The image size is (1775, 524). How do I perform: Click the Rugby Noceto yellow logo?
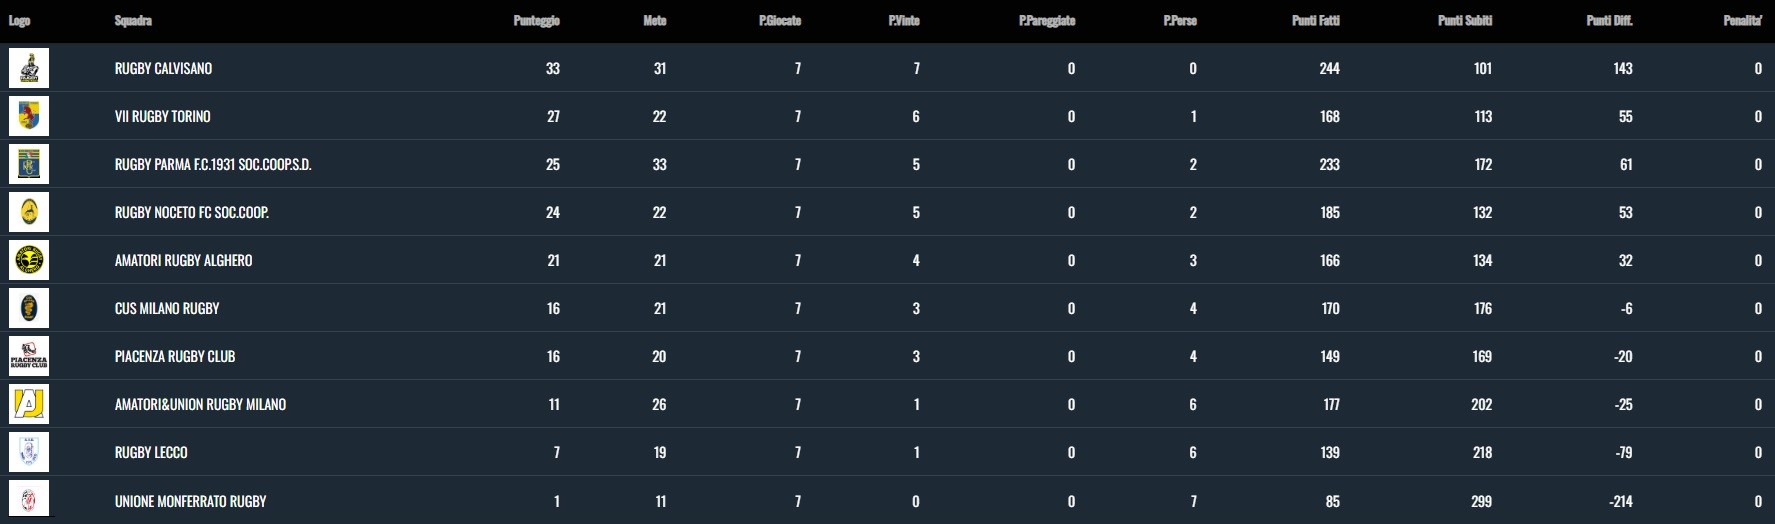tap(29, 212)
